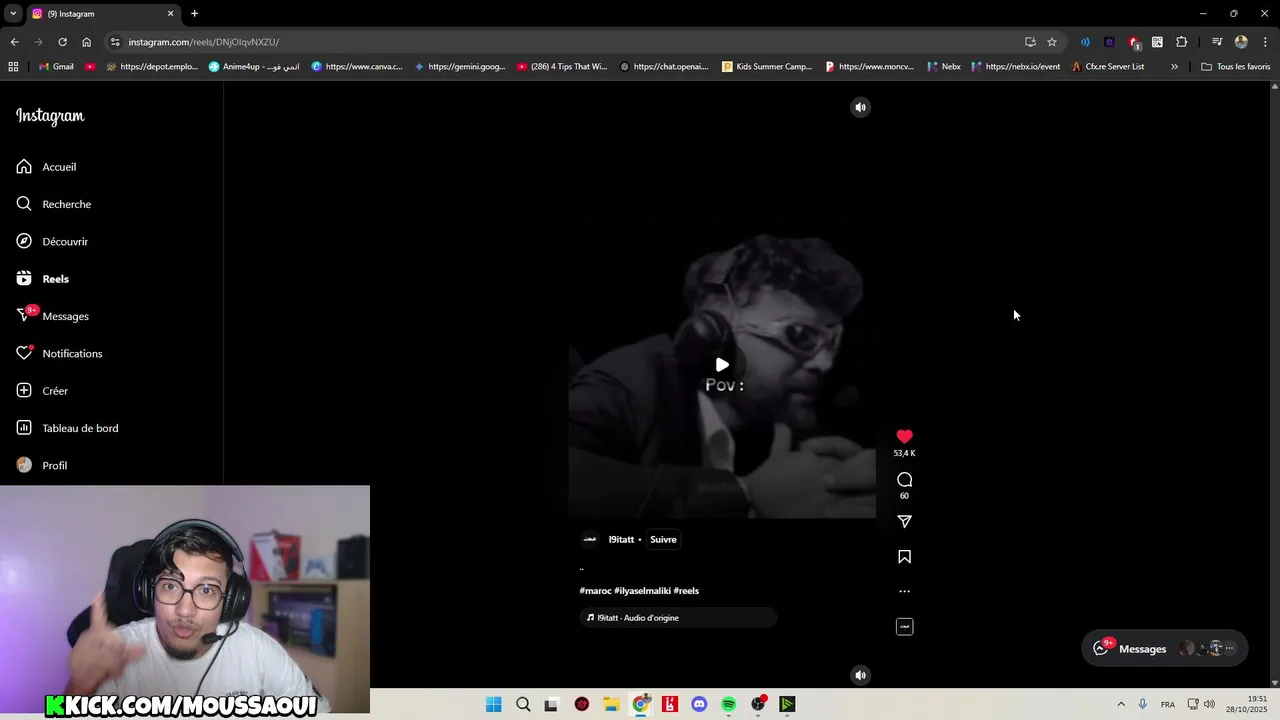
Task: Open the #ilyaselmaliki hashtag
Action: (x=642, y=591)
